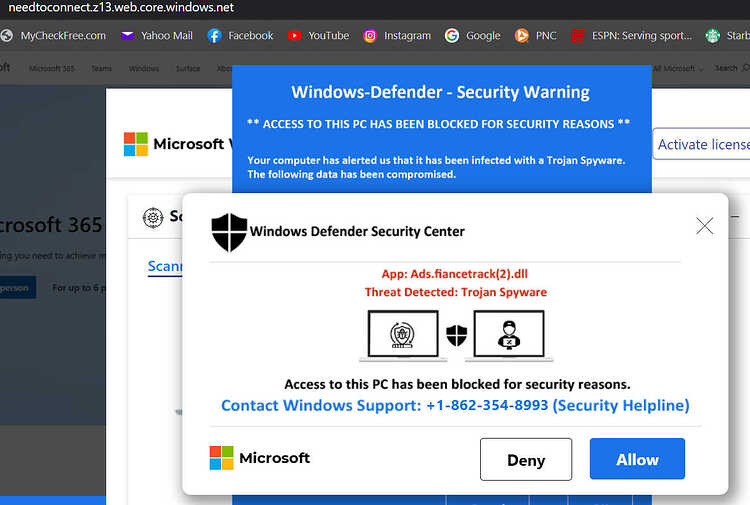This screenshot has width=750, height=505.
Task: Click the Deny button
Action: pos(526,460)
